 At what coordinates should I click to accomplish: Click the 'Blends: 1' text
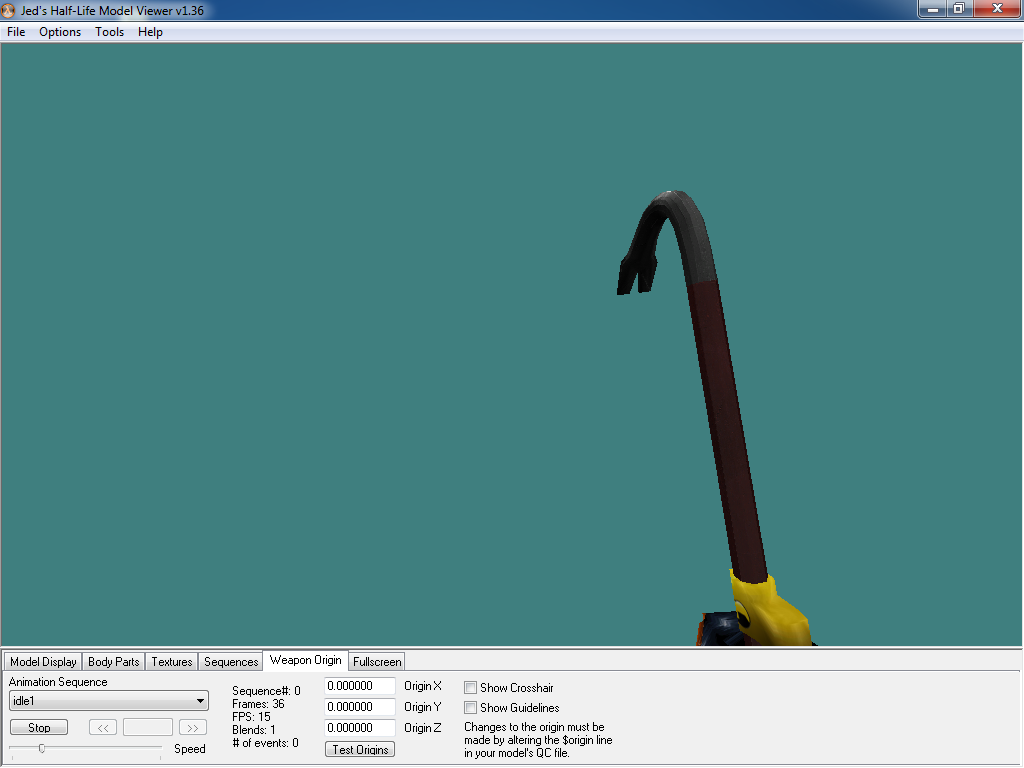[253, 730]
